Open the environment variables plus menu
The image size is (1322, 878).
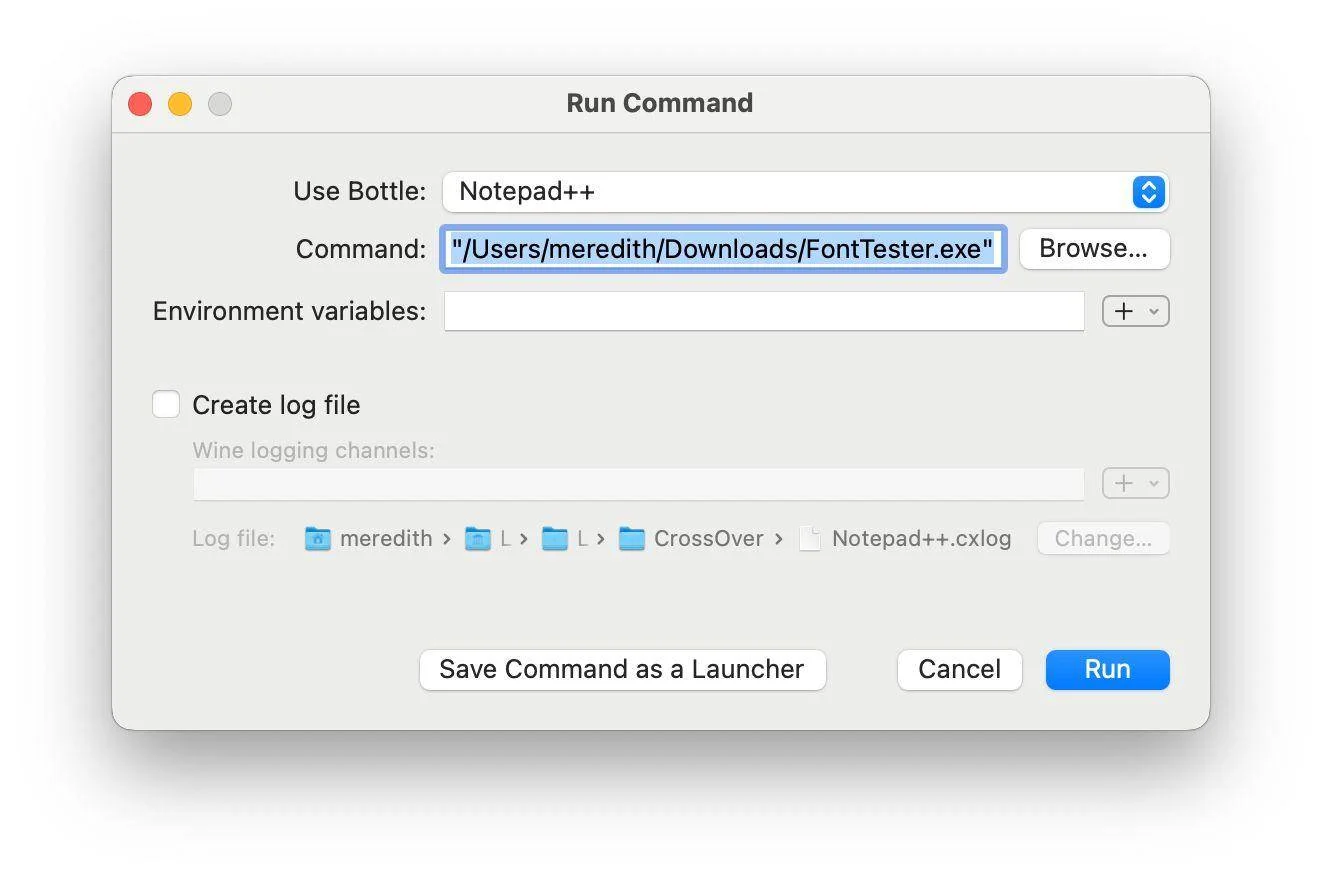1135,311
